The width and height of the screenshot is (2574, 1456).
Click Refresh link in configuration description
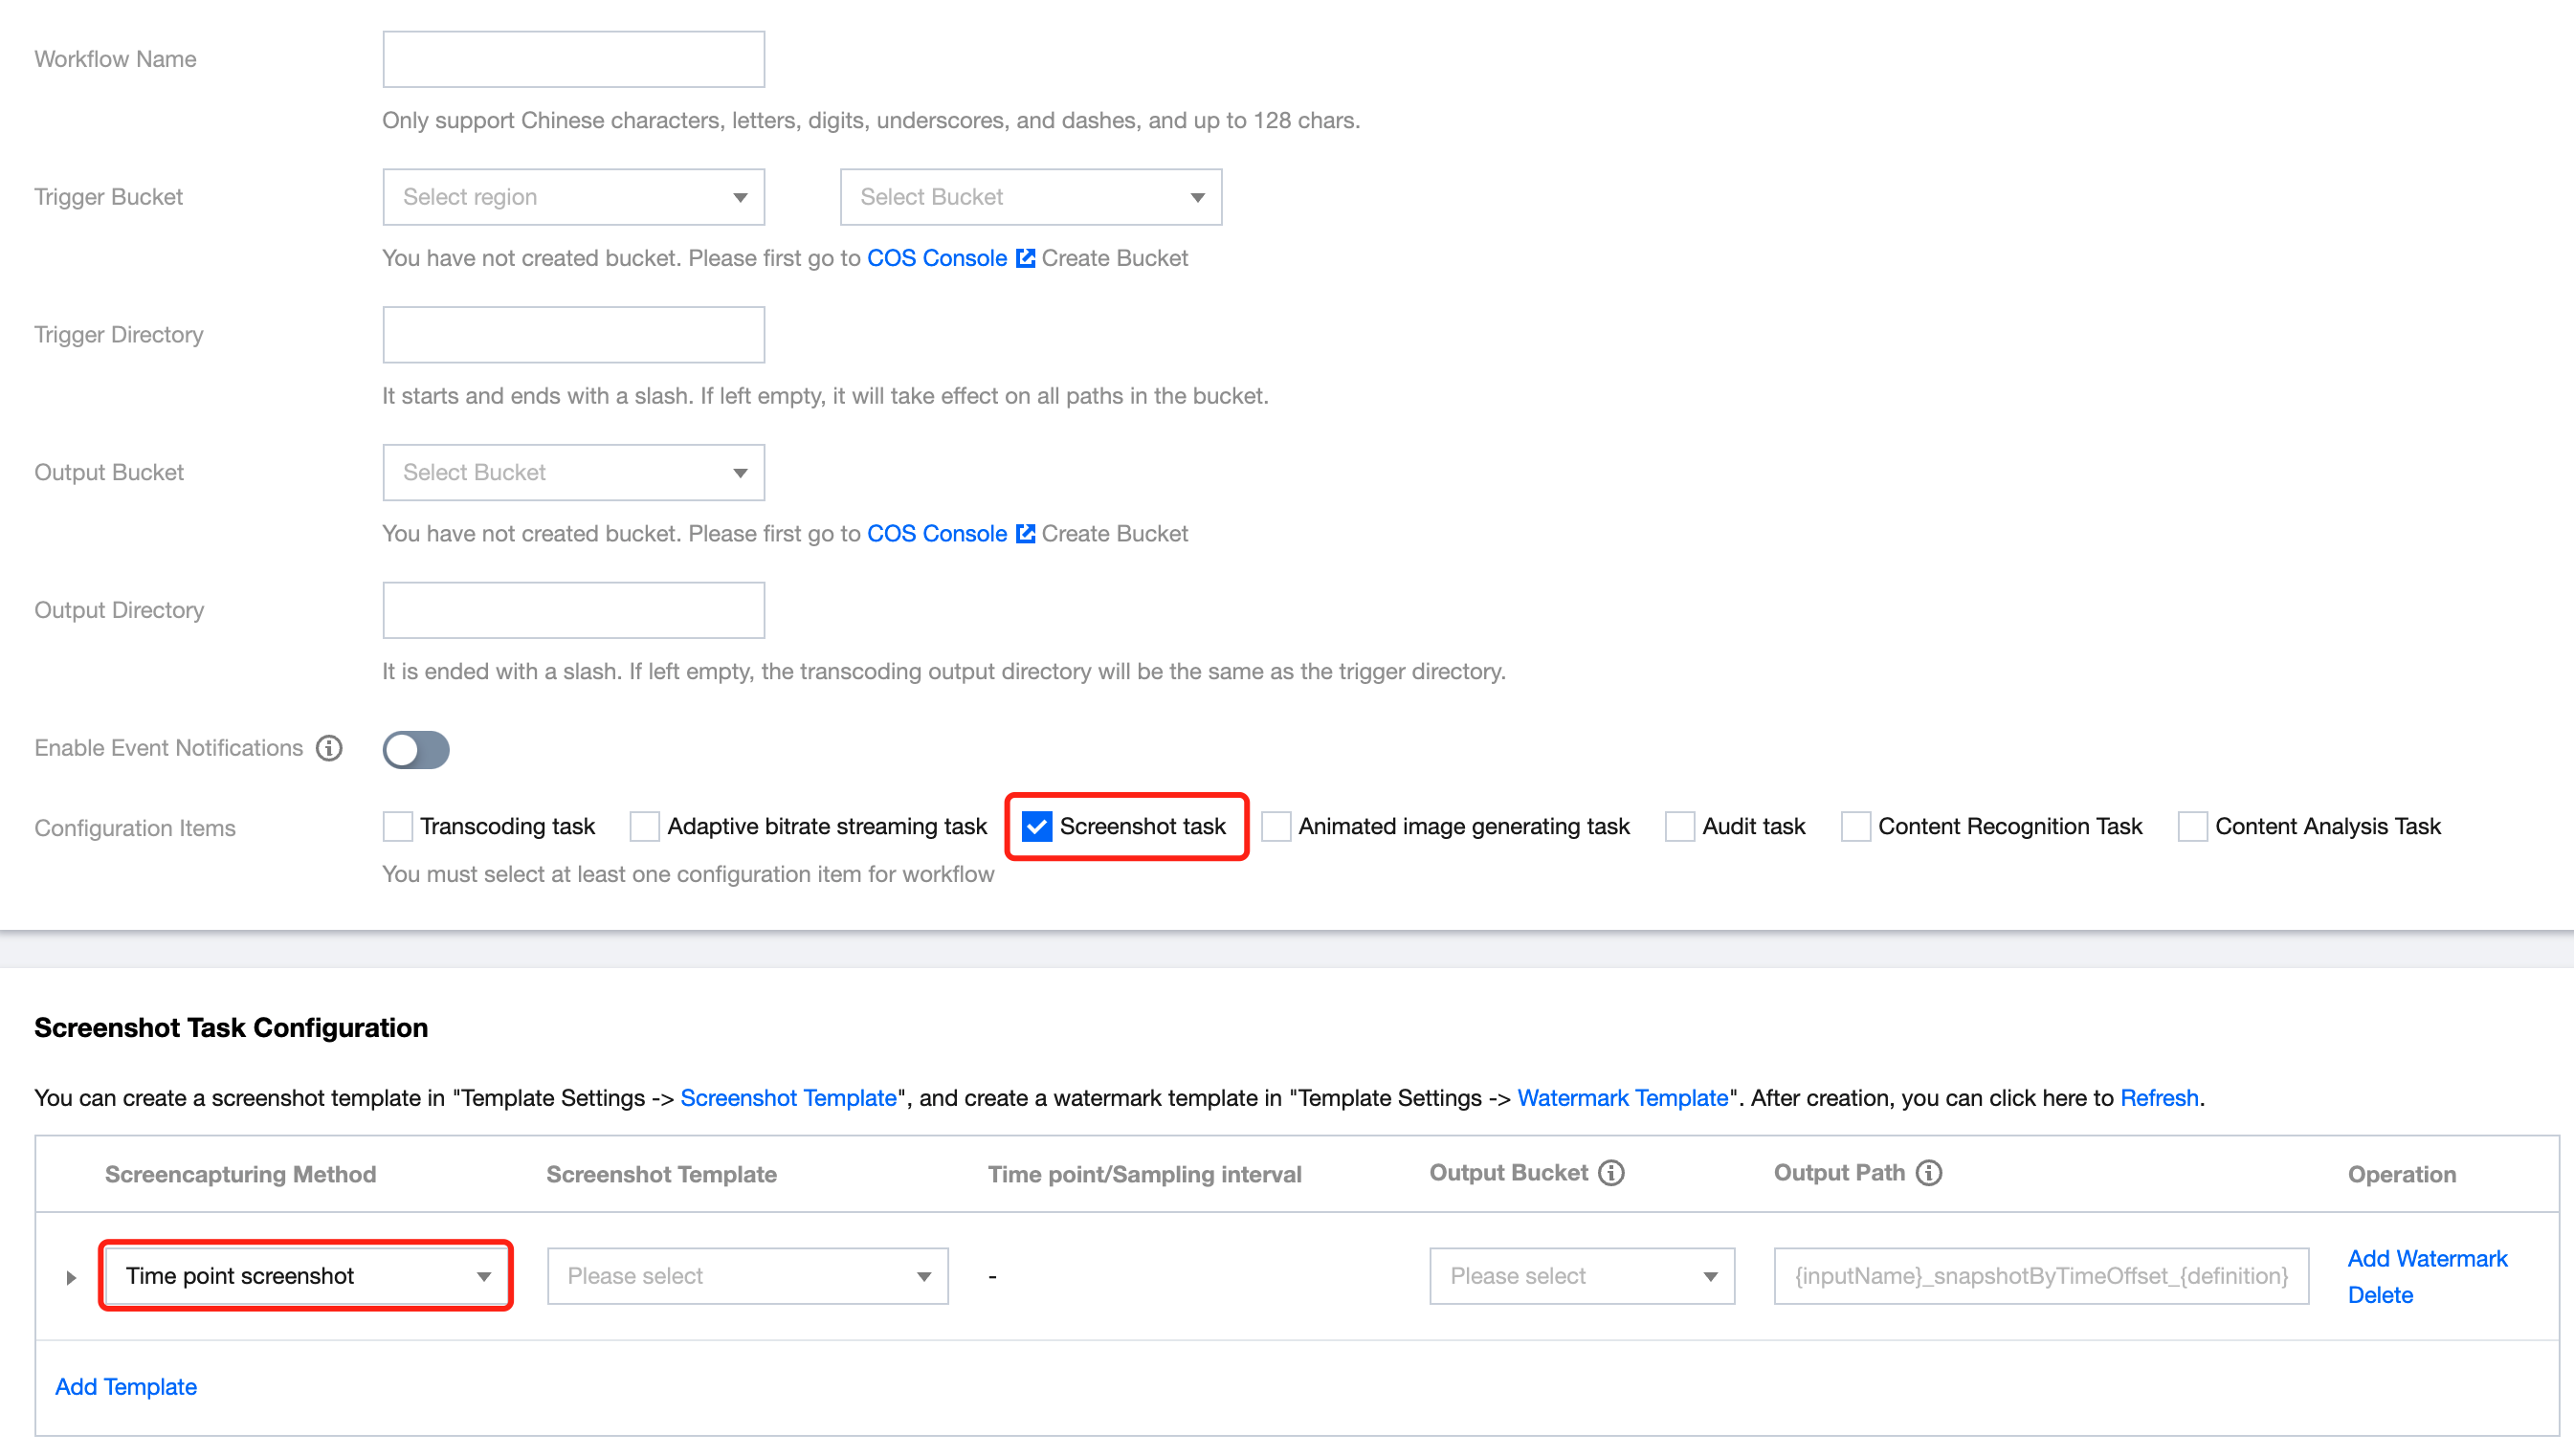2158,1098
